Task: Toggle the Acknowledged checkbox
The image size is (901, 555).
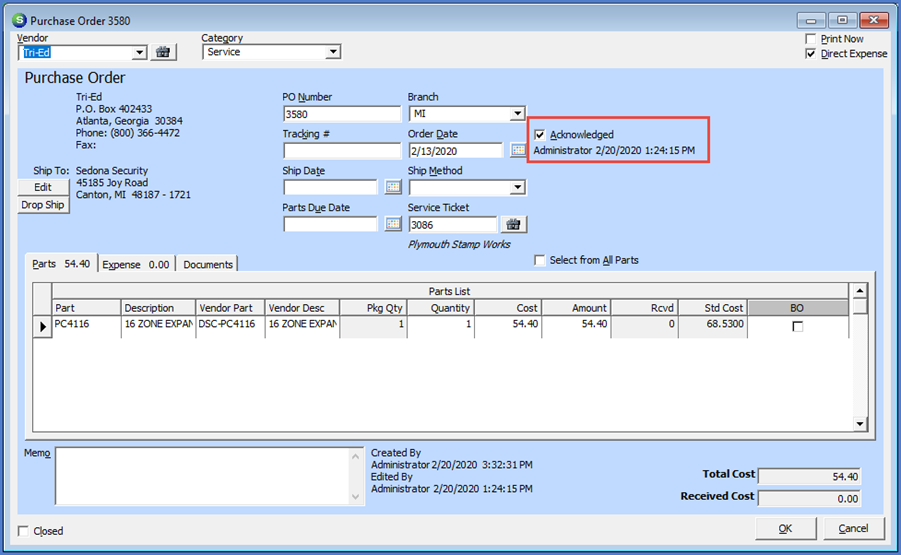Action: coord(540,134)
